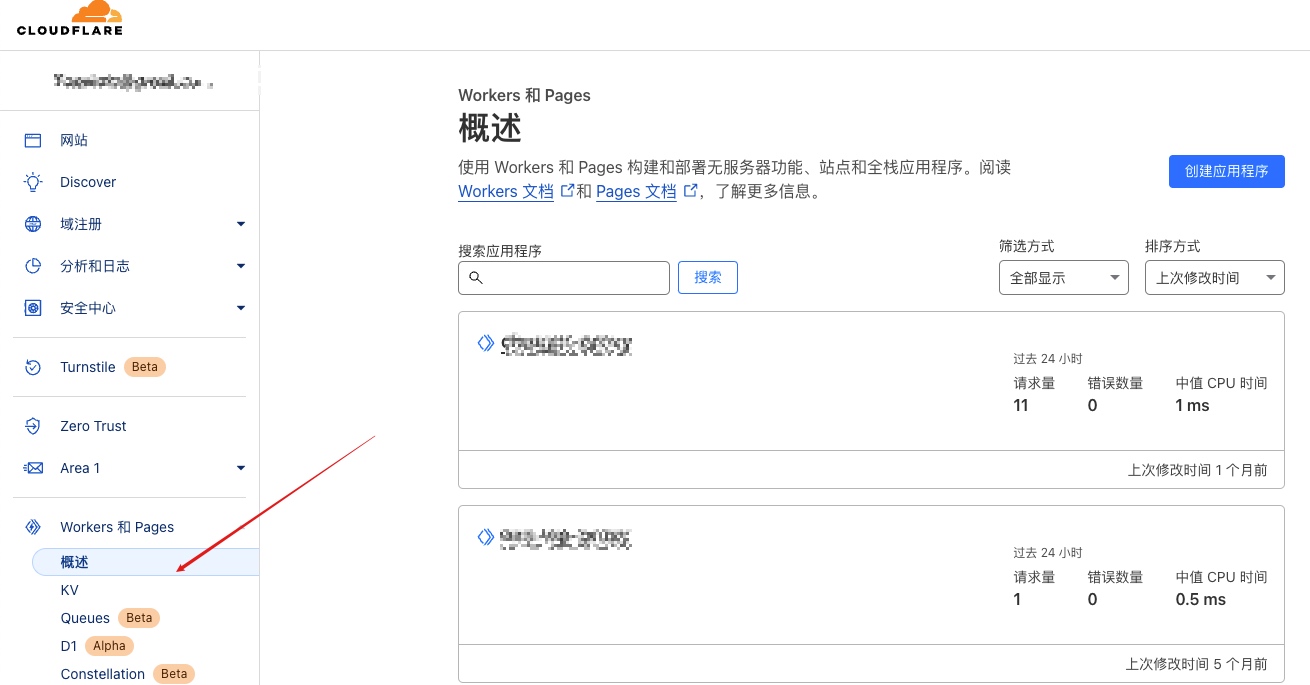Click 上次修改时间 5 个月前 text
Screen dimensions: 1310x685
coord(1197,664)
